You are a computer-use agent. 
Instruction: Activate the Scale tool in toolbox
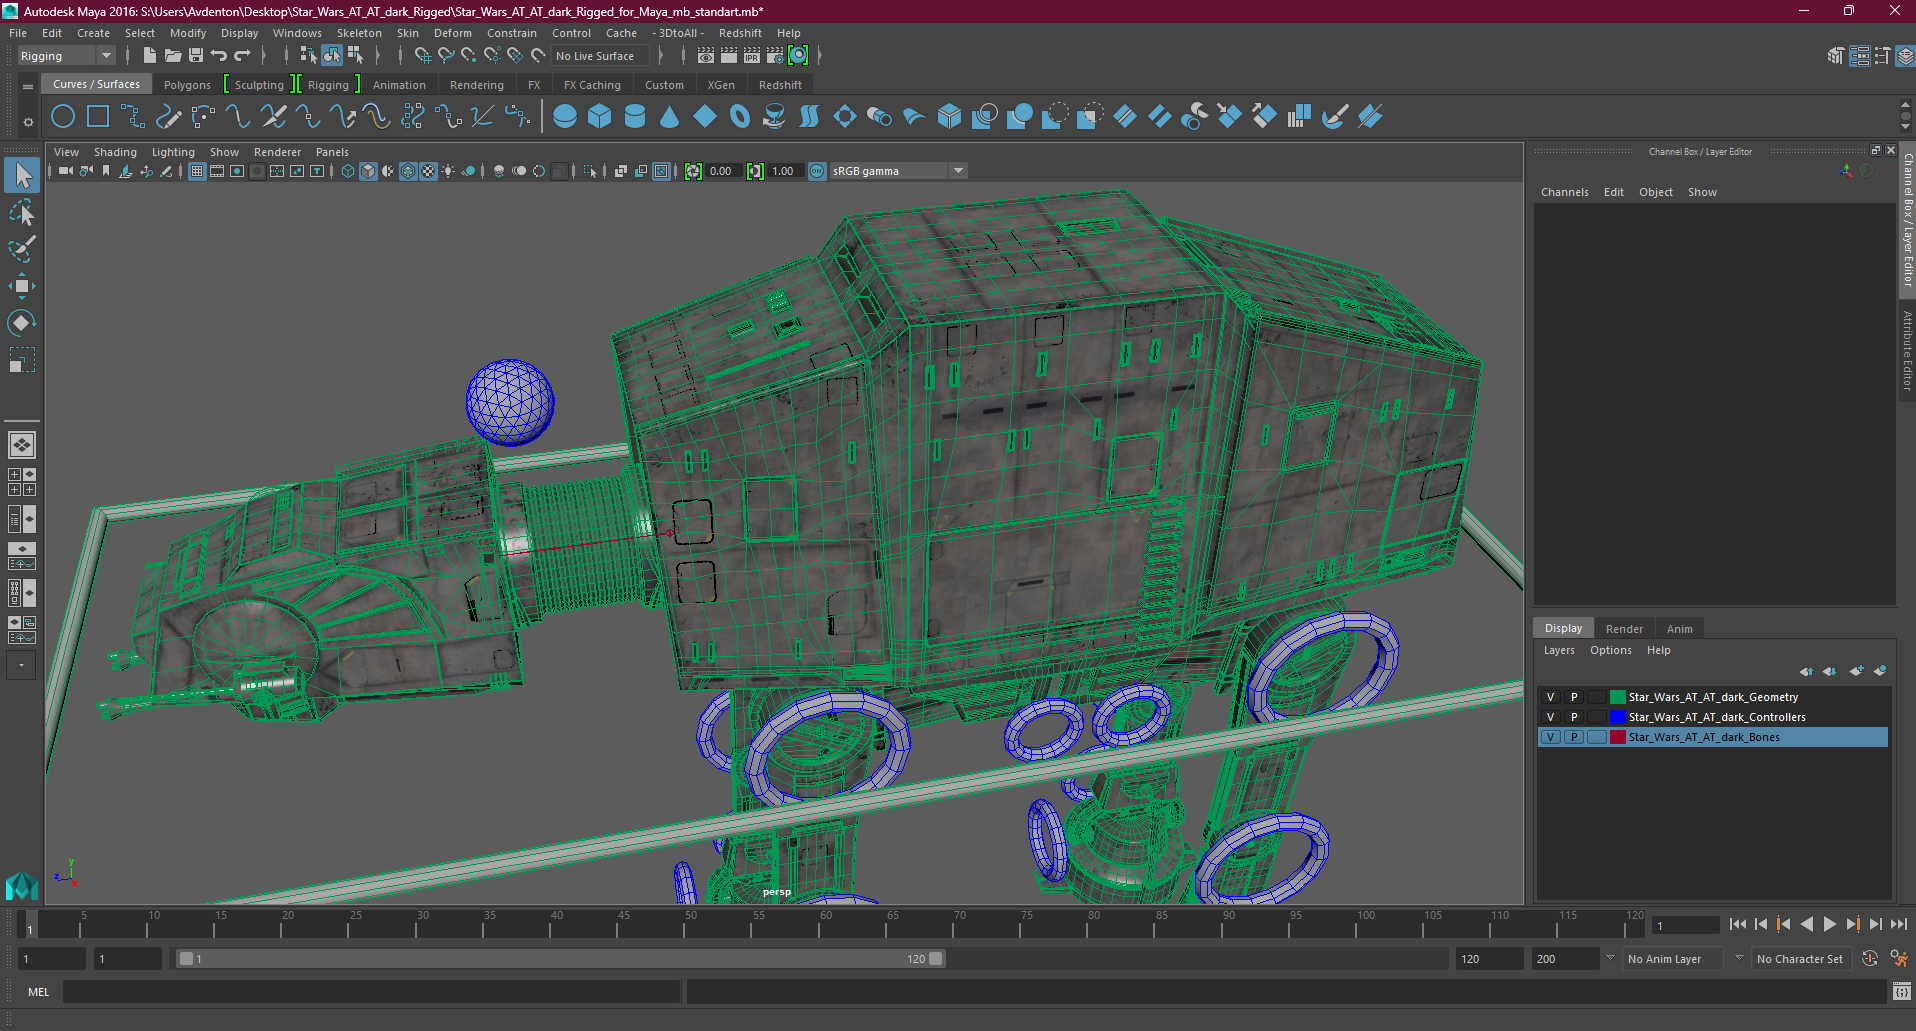pyautogui.click(x=21, y=359)
